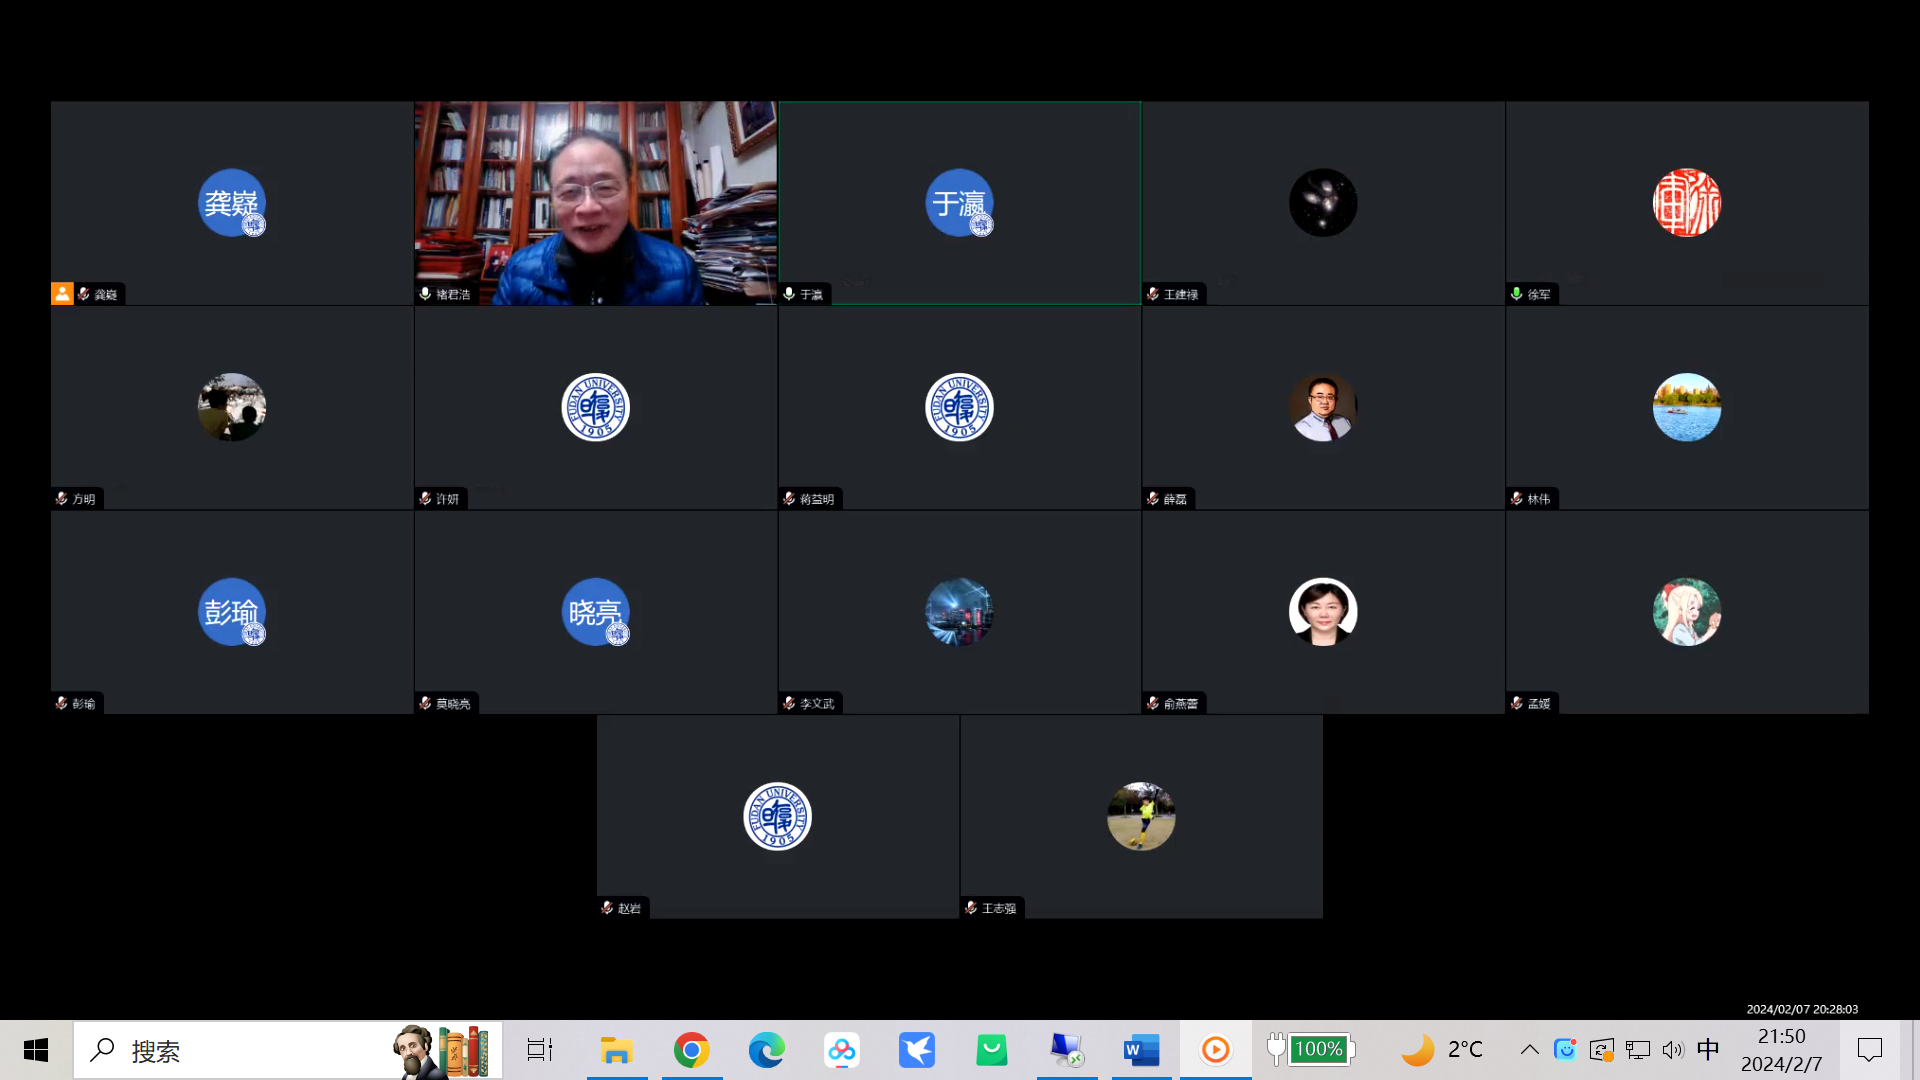Click the microphone icon next to 徐军

[x=1517, y=294]
